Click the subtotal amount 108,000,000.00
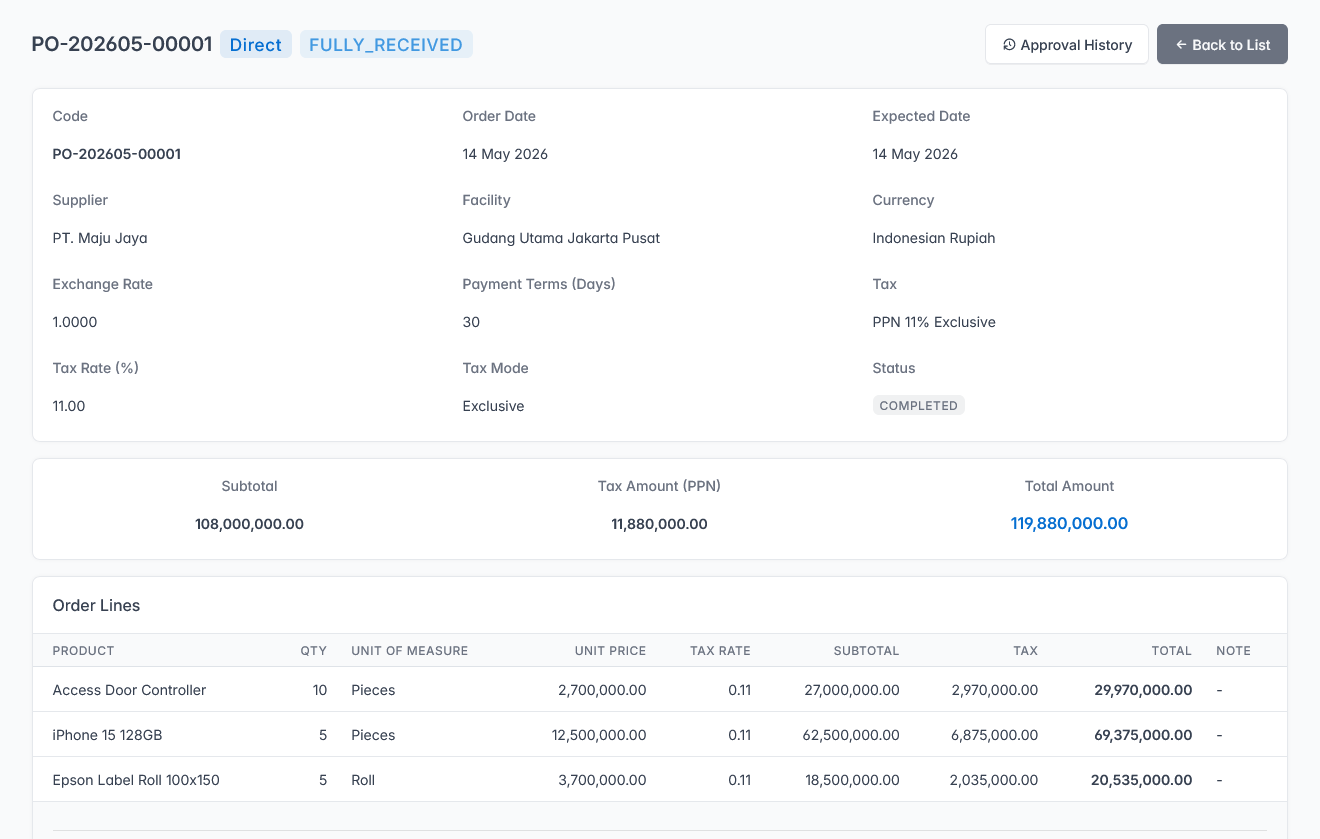Screen dimensions: 1320x839 pos(249,524)
